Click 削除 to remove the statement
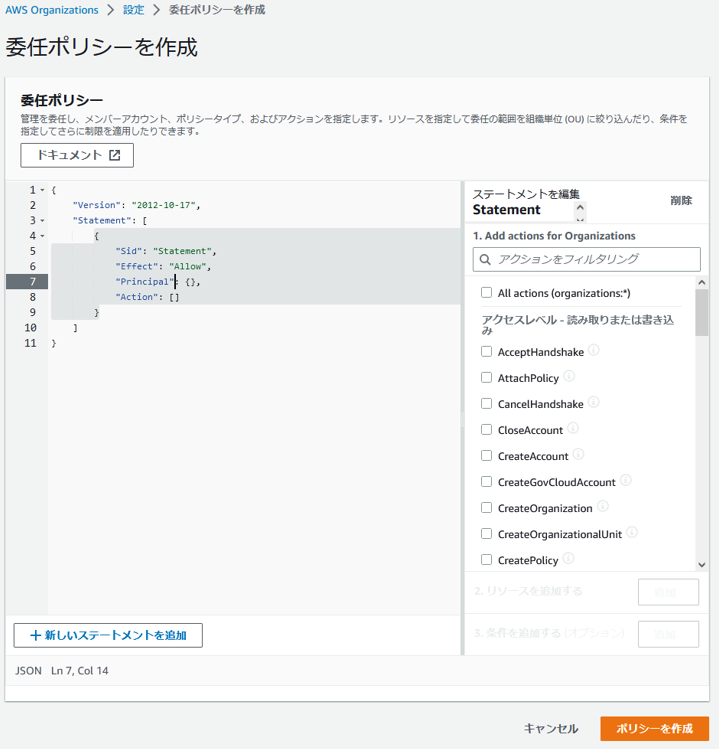 pyautogui.click(x=681, y=201)
